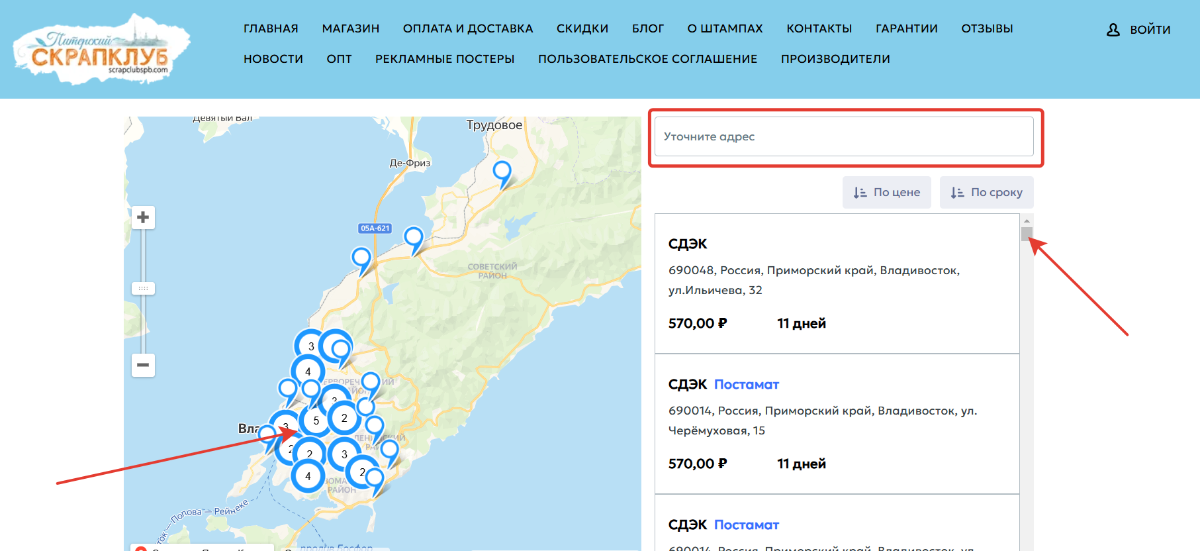Image resolution: width=1200 pixels, height=551 pixels.
Task: Navigate to the БЛОГ section
Action: pyautogui.click(x=648, y=29)
